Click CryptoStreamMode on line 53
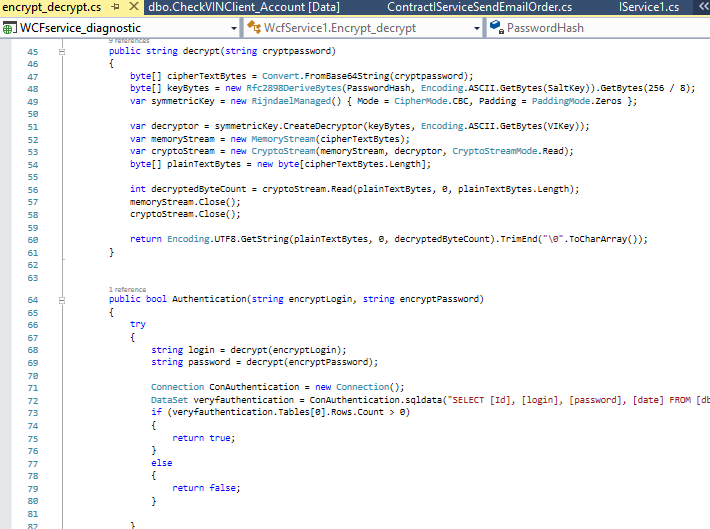 (x=494, y=151)
